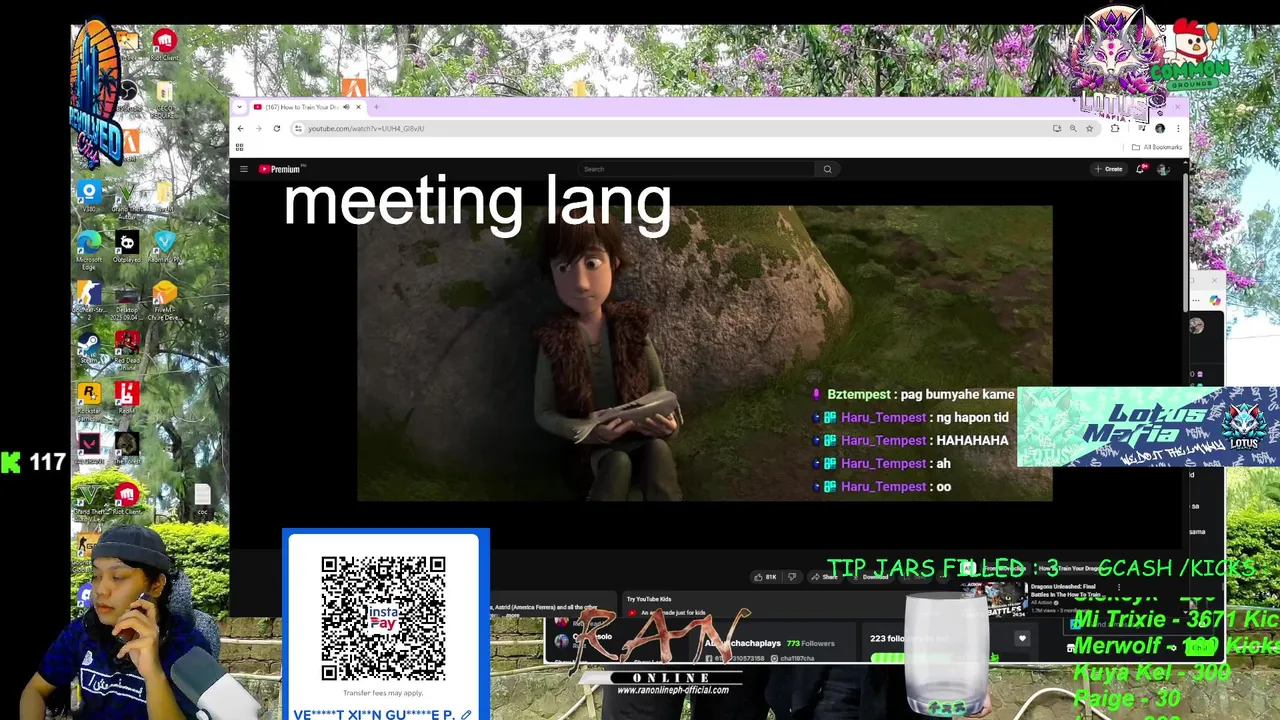1280x720 pixels.
Task: Open a new Chrome tab
Action: (376, 107)
